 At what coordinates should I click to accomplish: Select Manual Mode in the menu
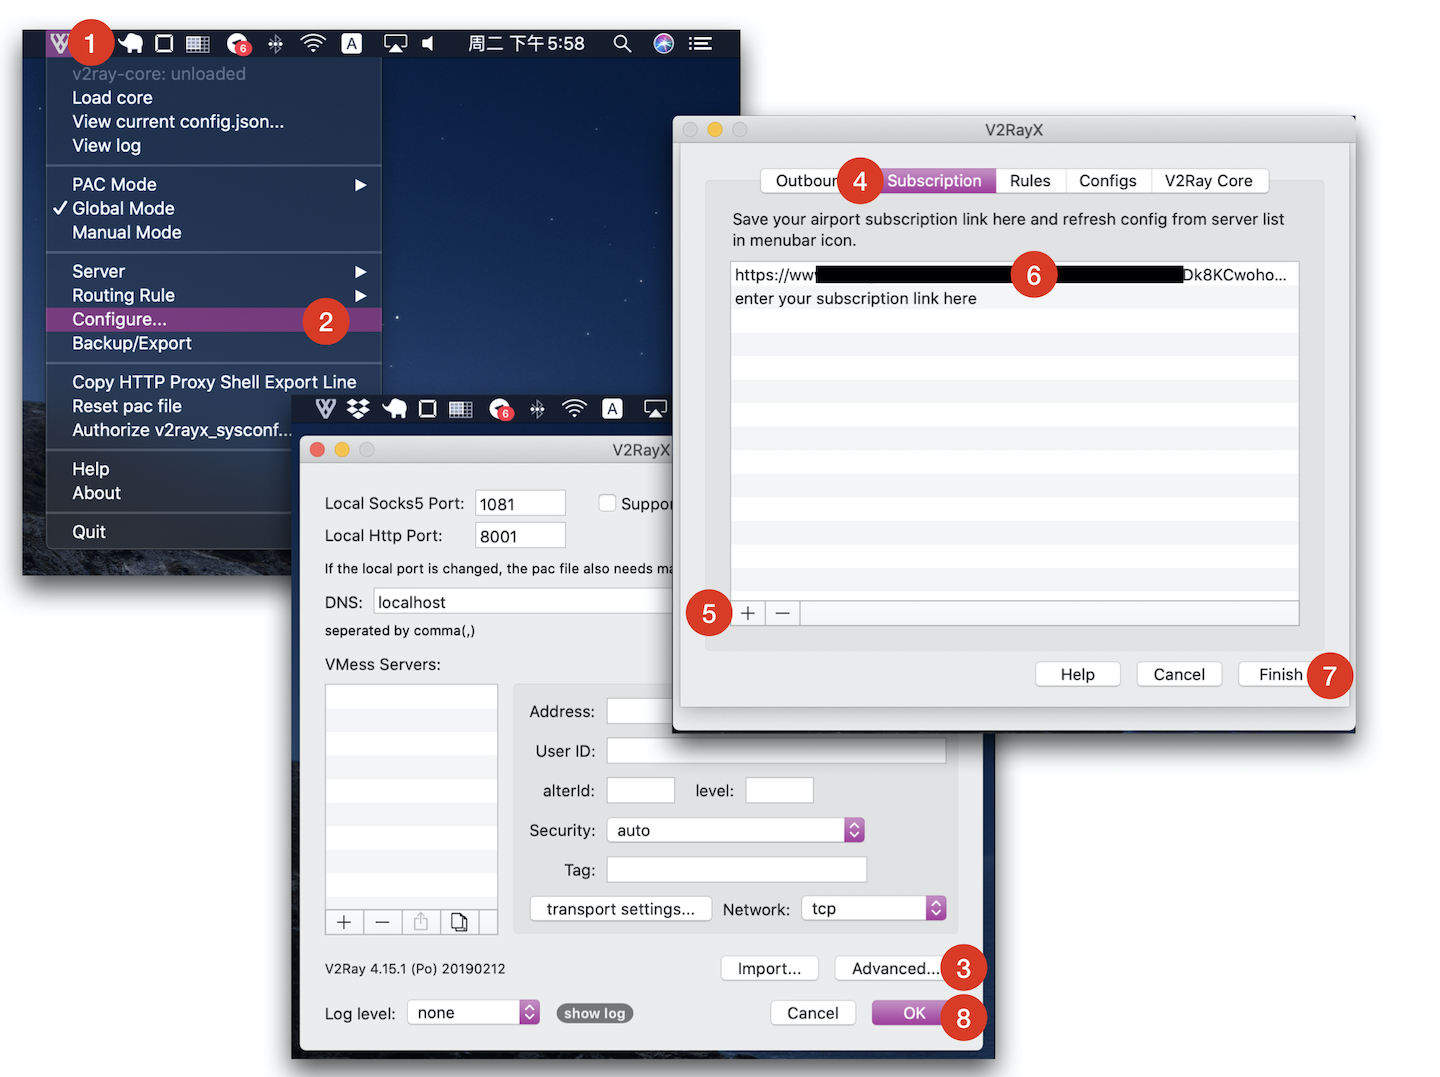[213, 232]
